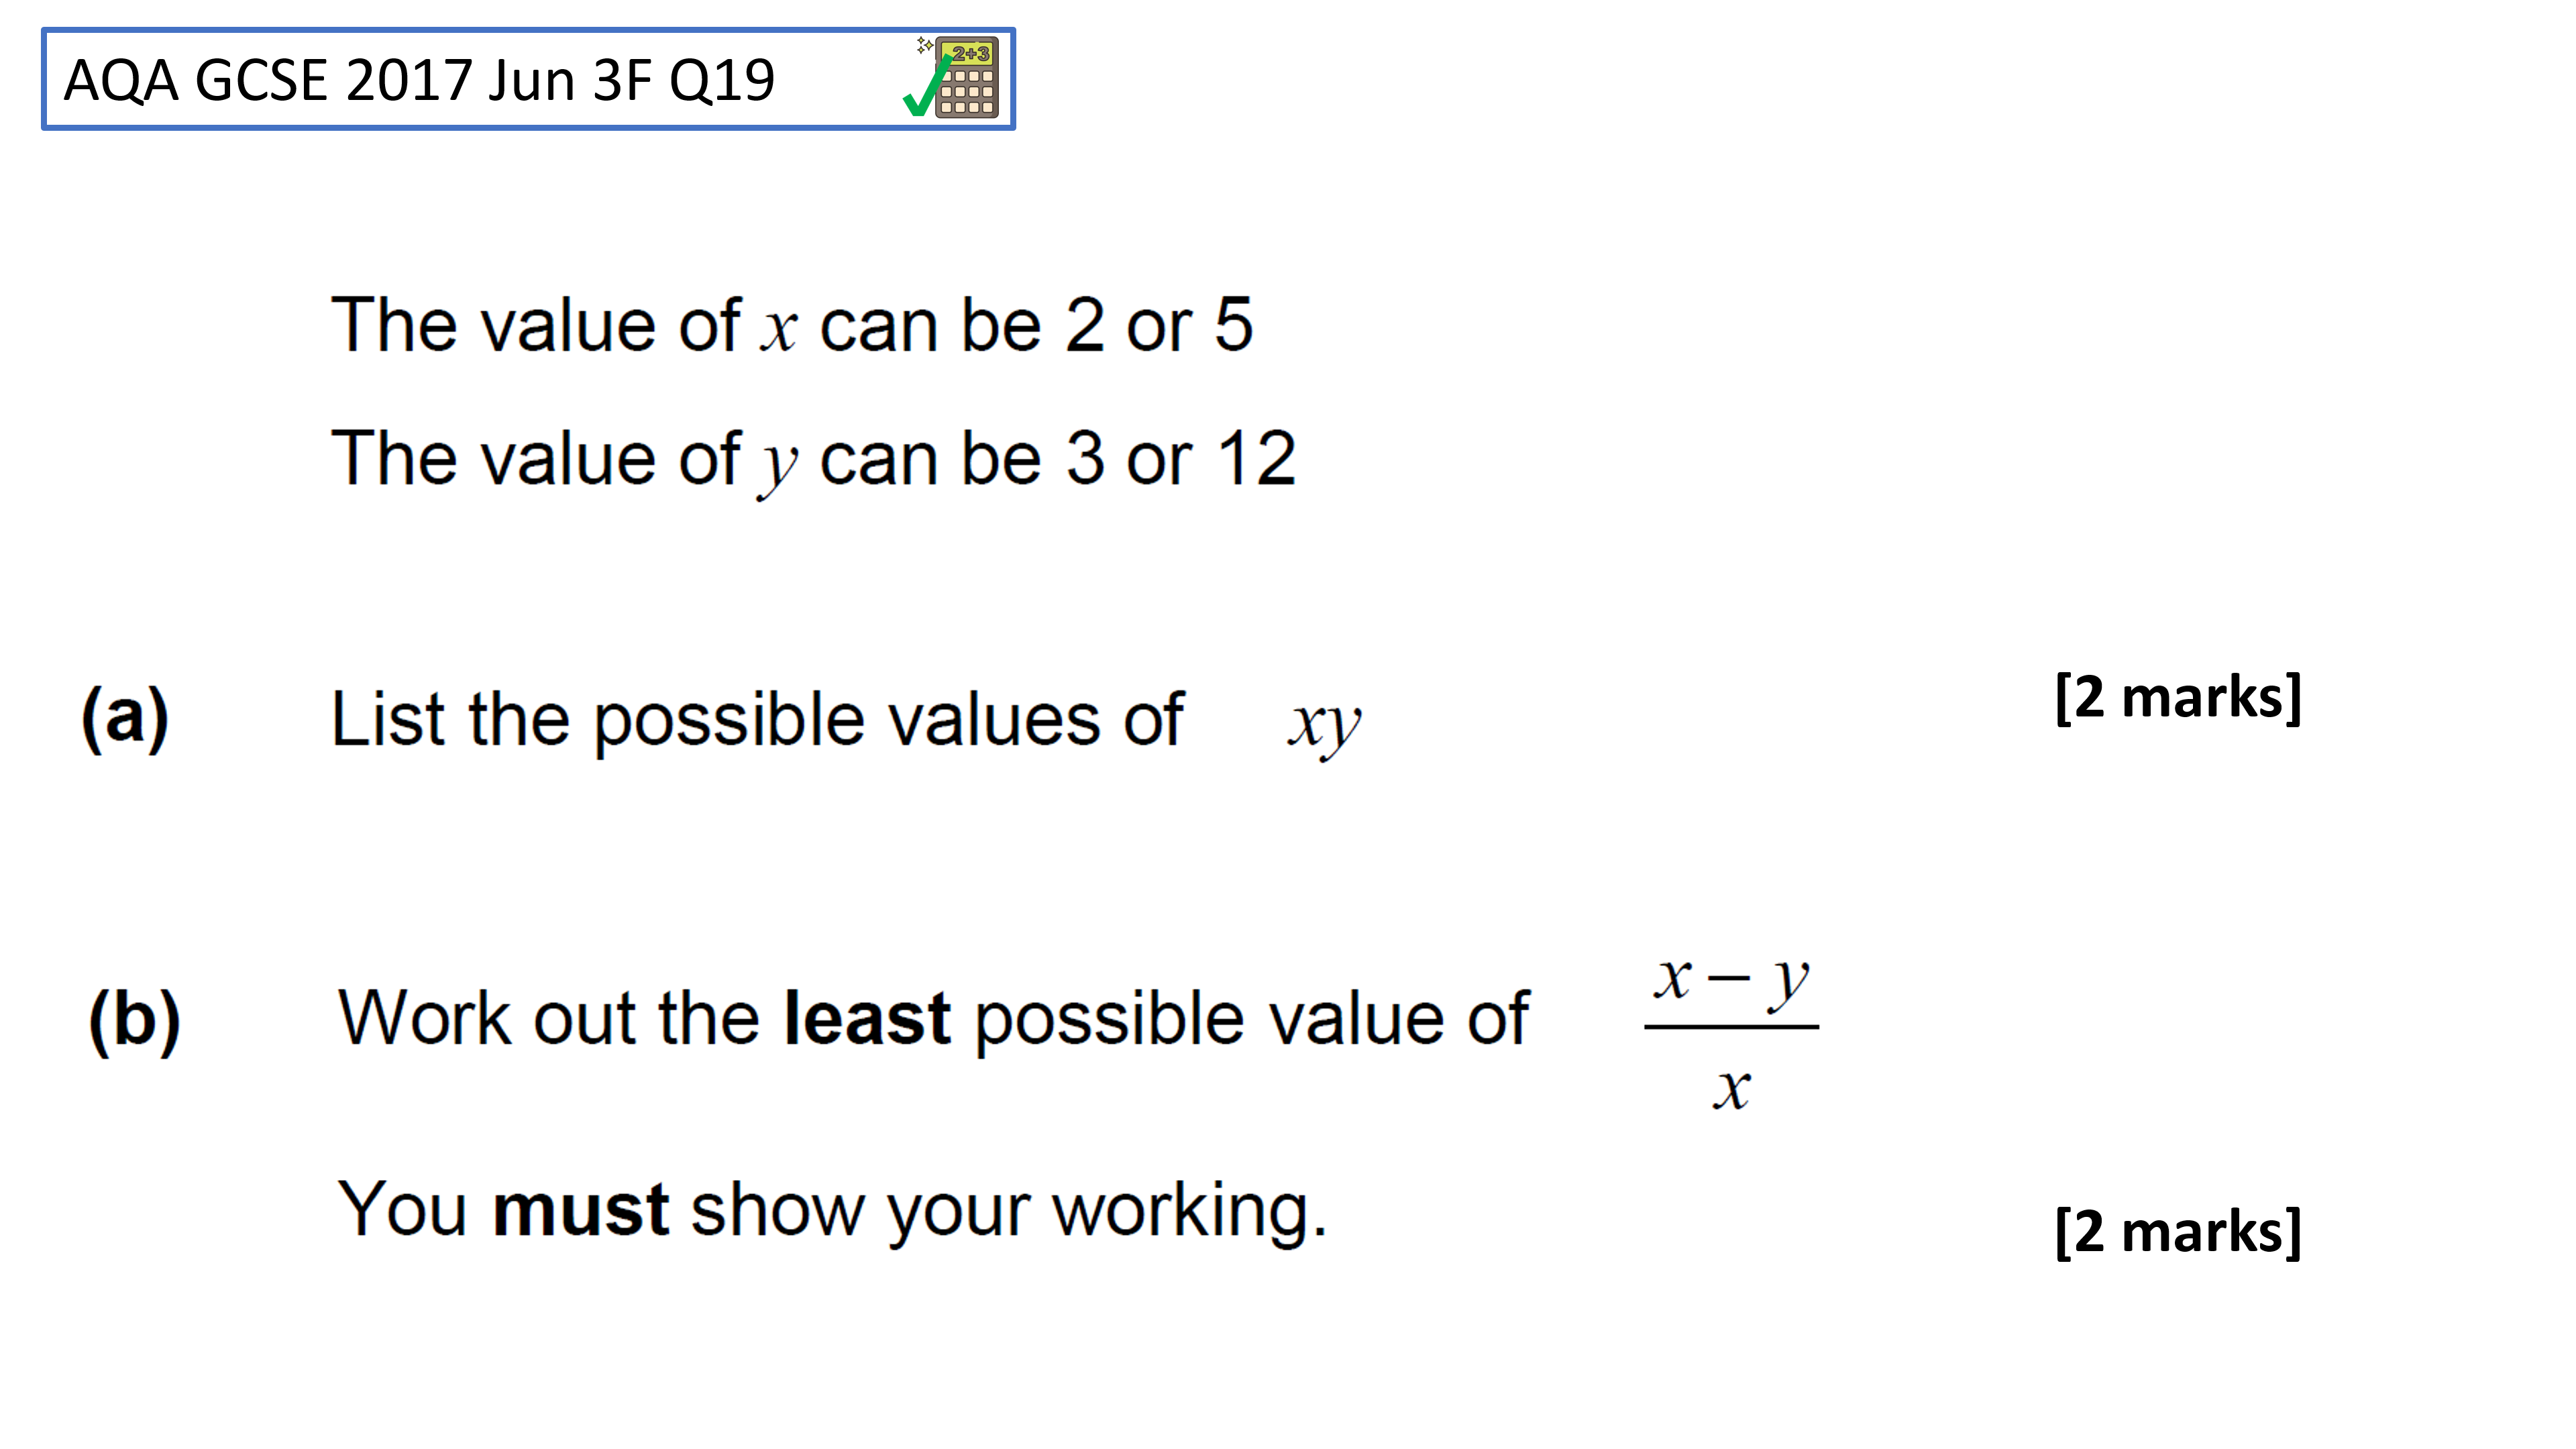Click the green check mark beside the calculator

click(926, 86)
